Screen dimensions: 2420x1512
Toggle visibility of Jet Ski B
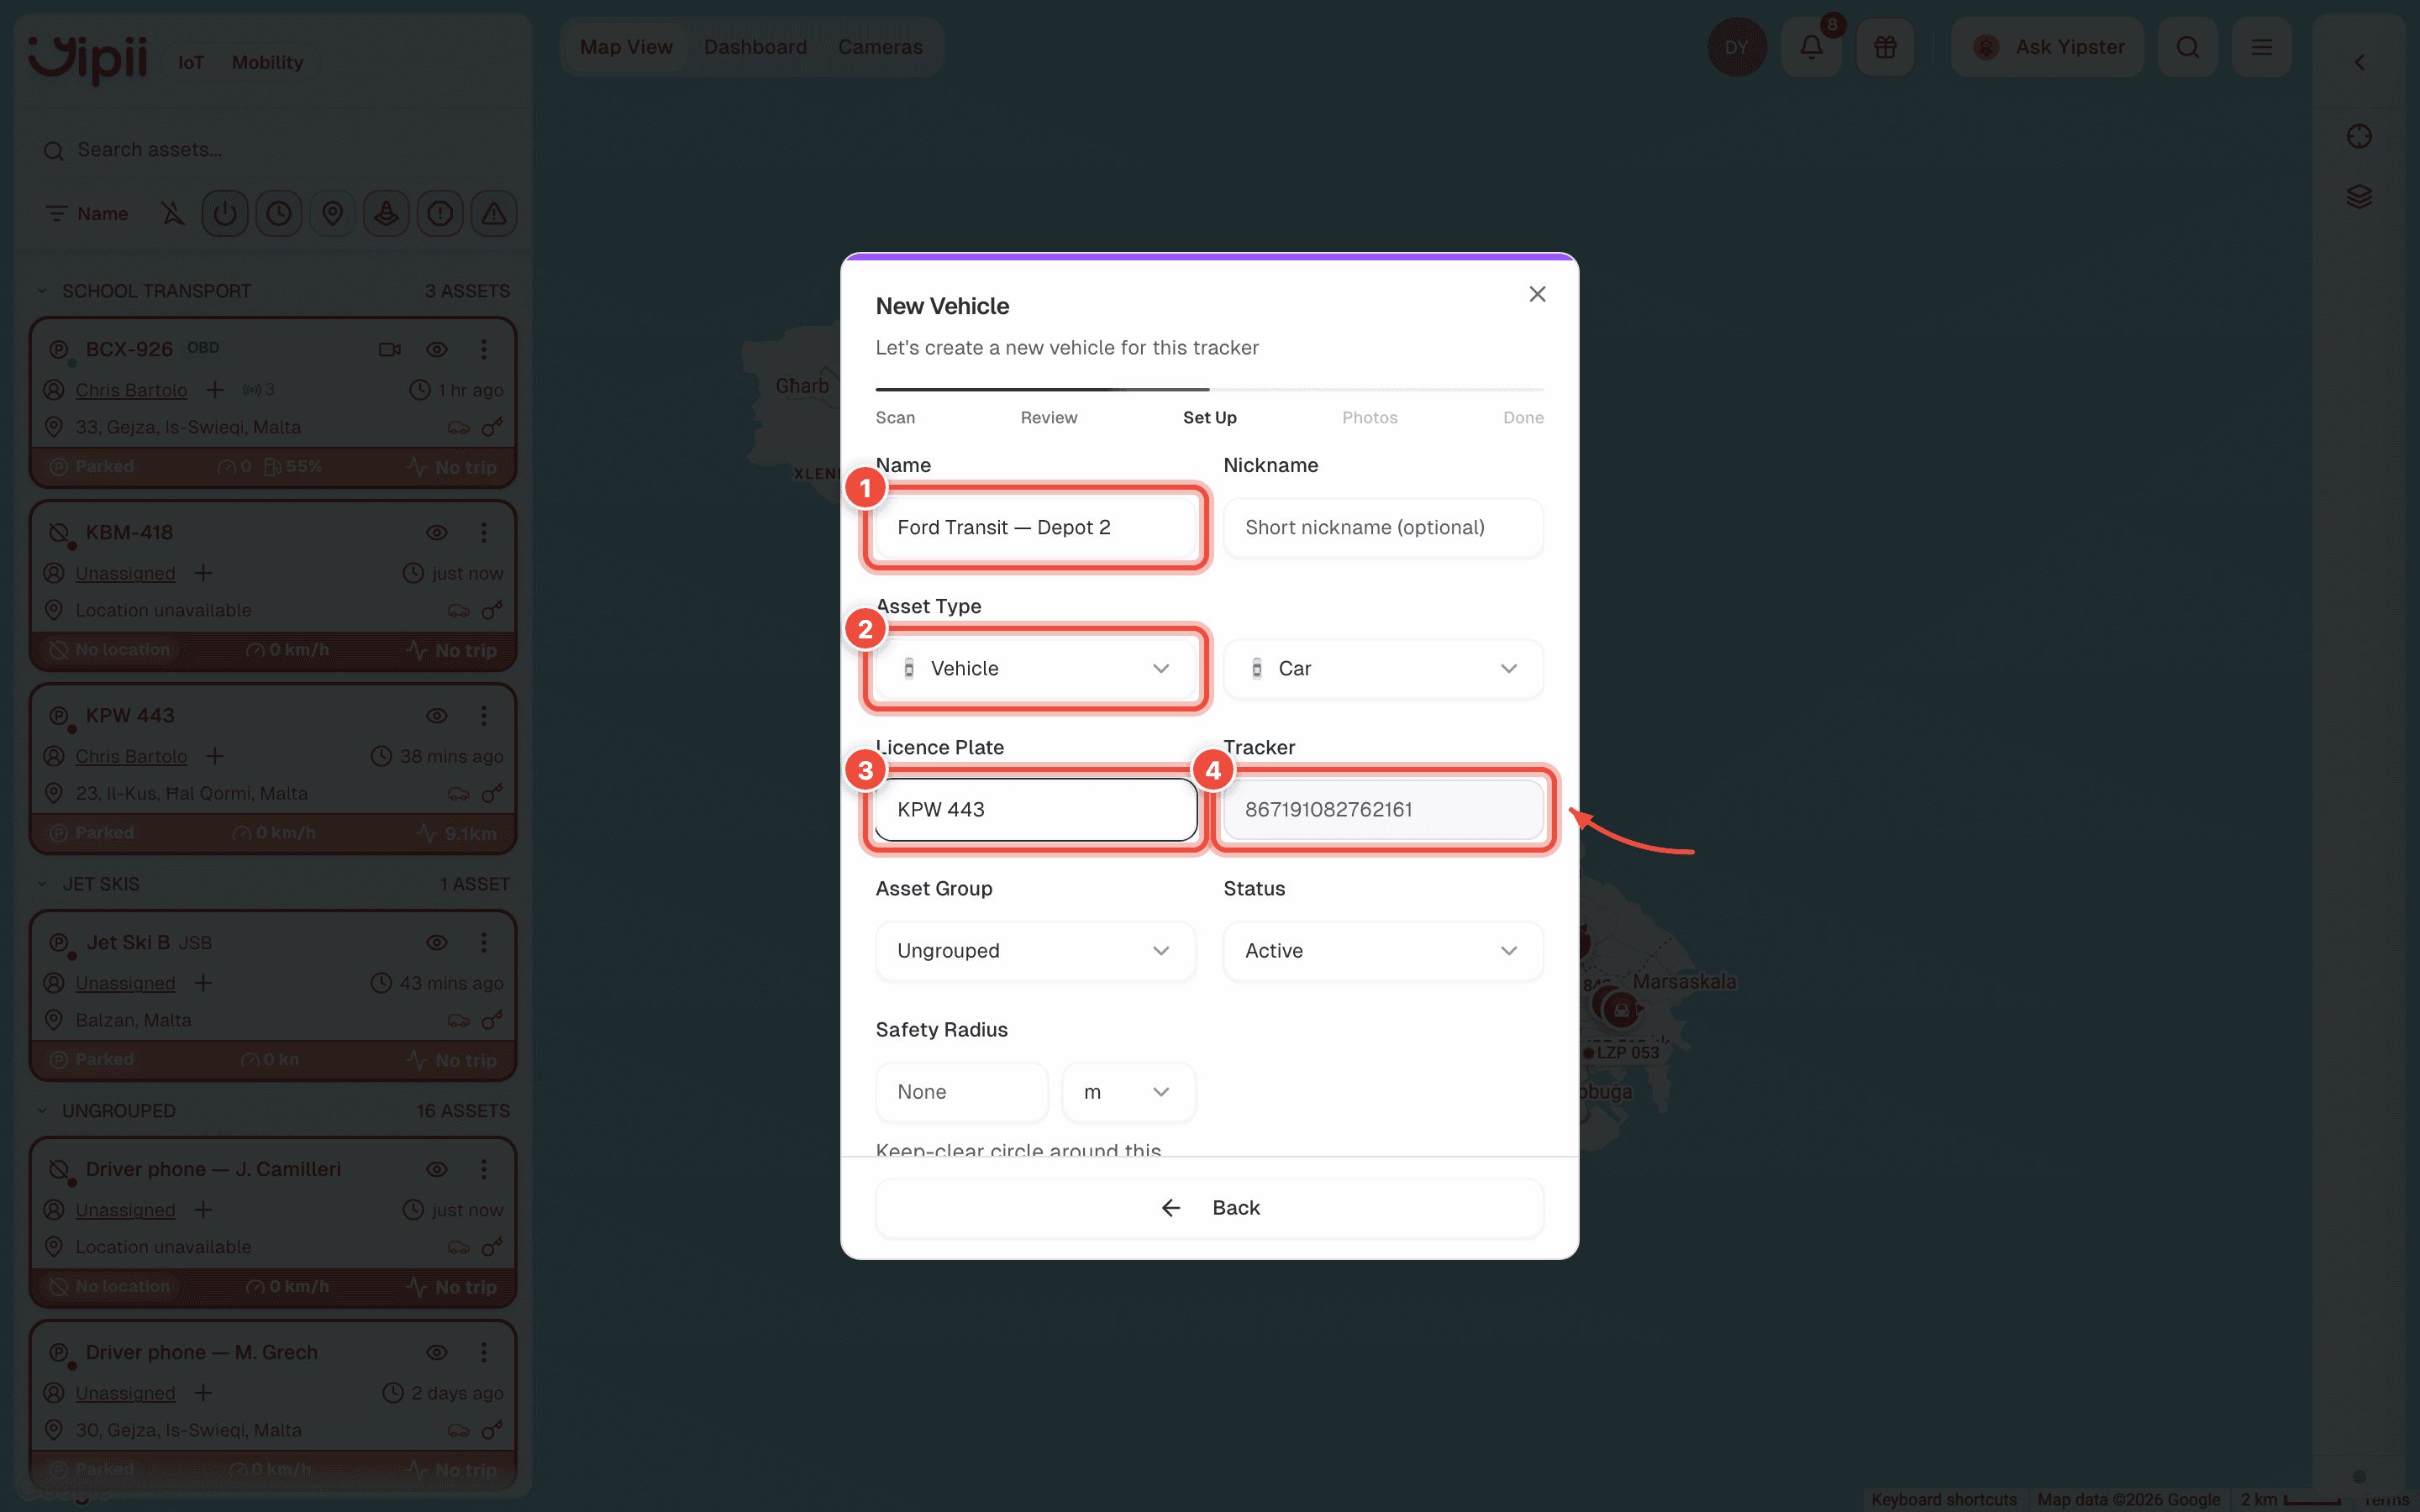(x=437, y=942)
